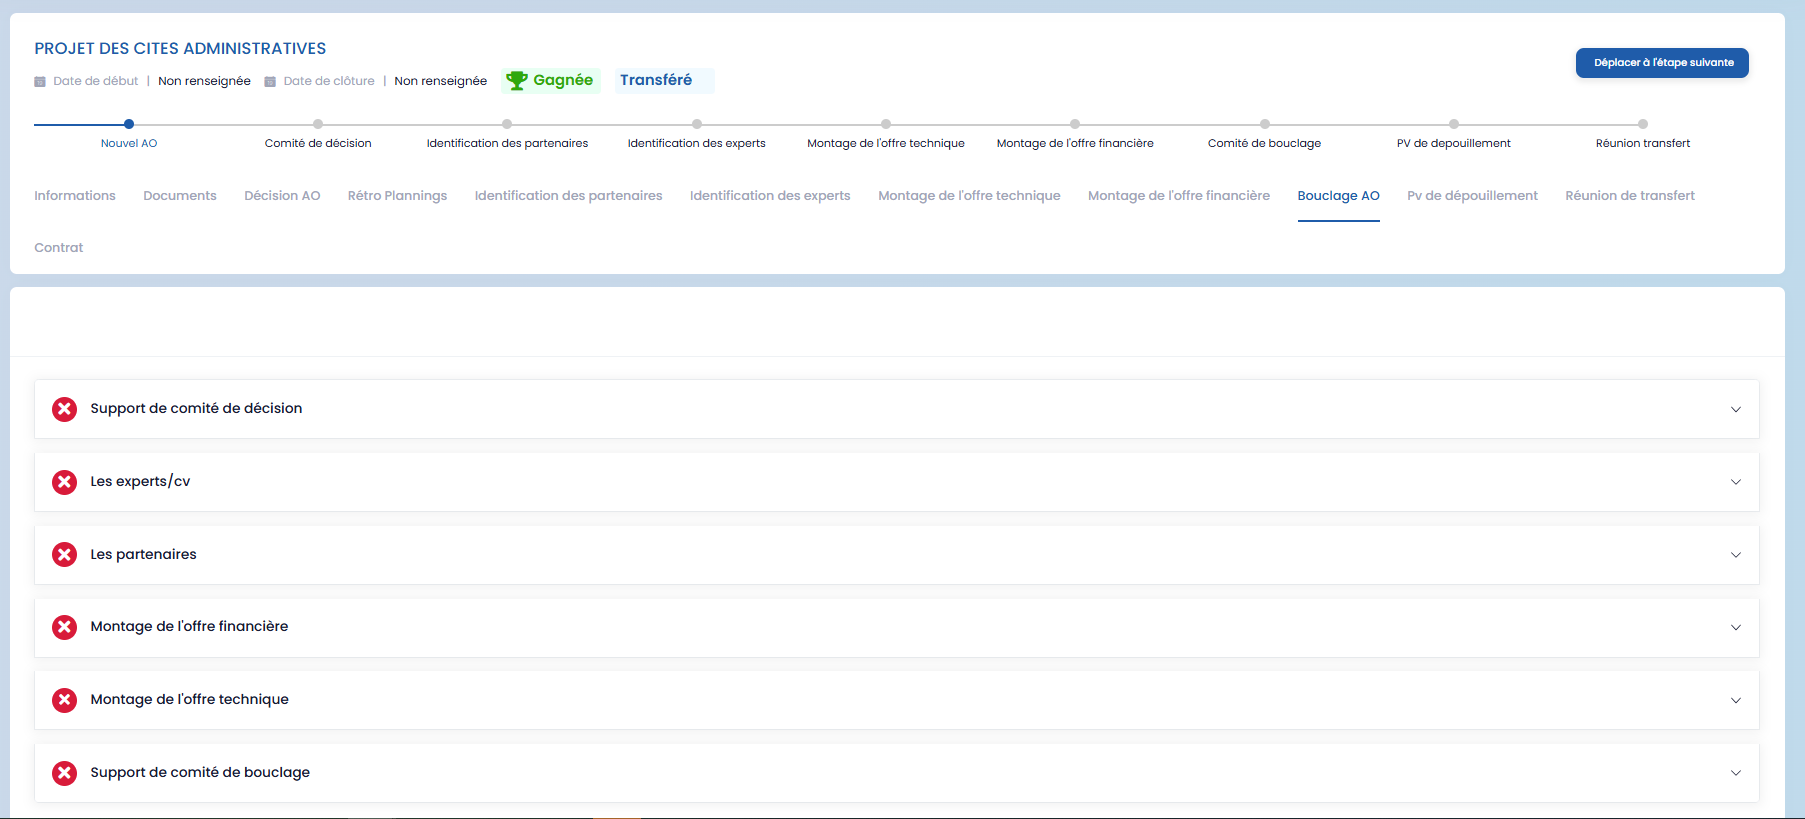This screenshot has width=1805, height=819.
Task: Switch to the Rétro Plannings tab
Action: (397, 196)
